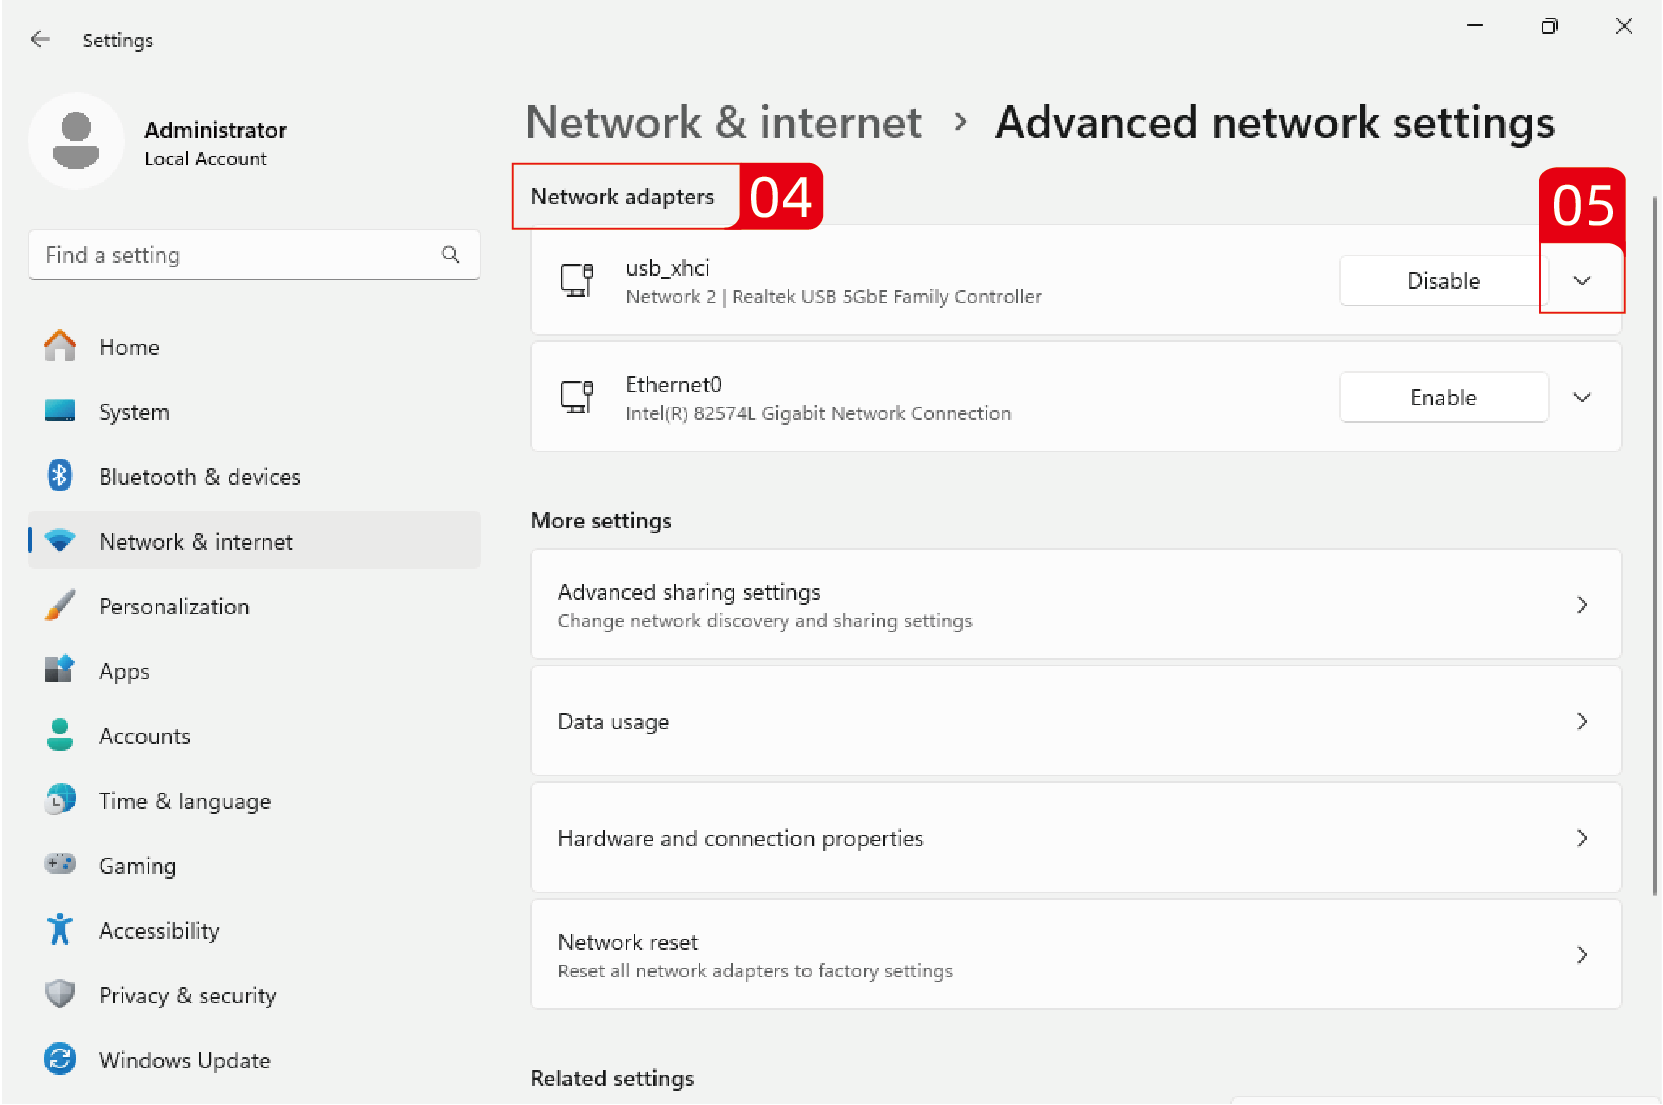Open Advanced sharing settings

pos(1075,605)
